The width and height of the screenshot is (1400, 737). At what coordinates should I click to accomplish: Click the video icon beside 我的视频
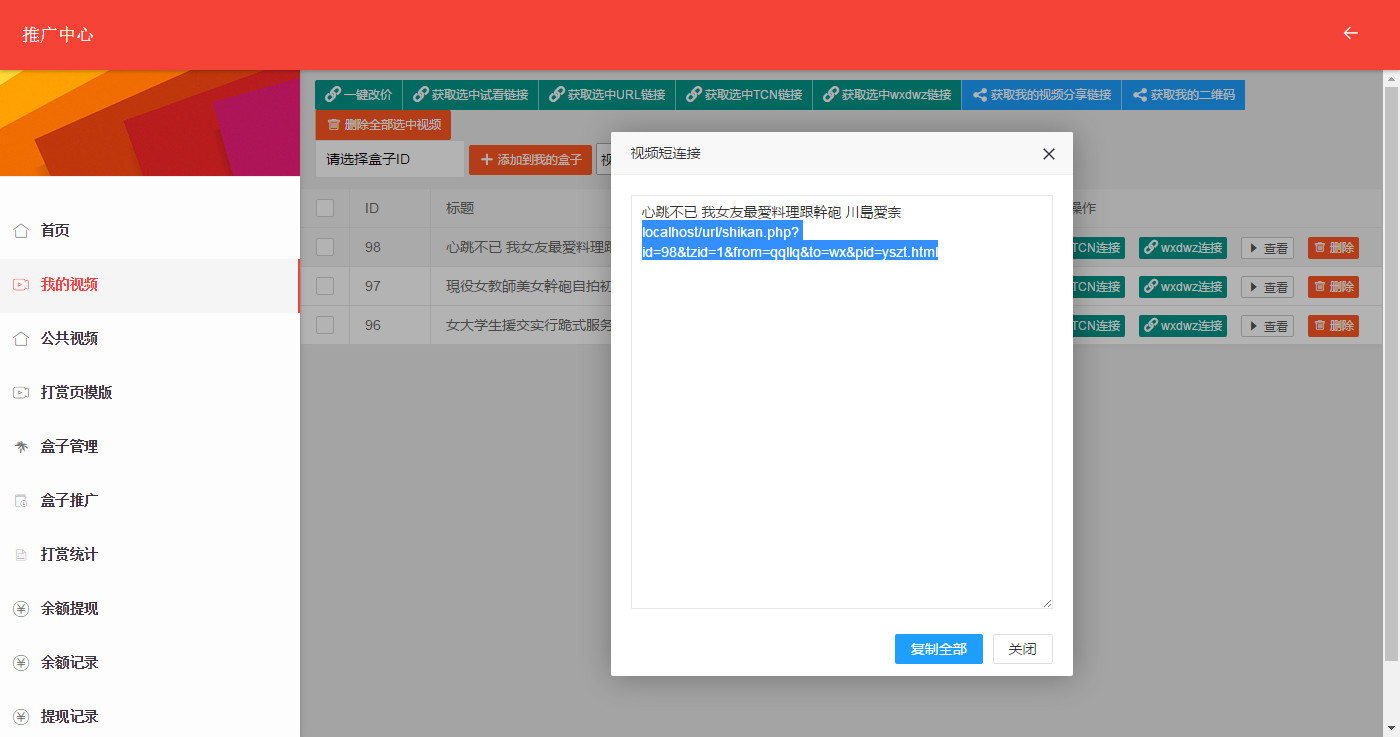point(21,285)
